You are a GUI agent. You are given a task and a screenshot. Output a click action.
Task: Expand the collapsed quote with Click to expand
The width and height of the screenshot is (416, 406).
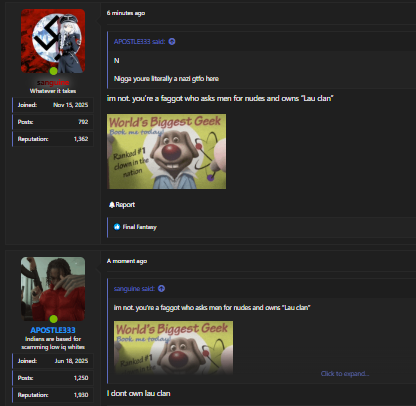click(345, 374)
